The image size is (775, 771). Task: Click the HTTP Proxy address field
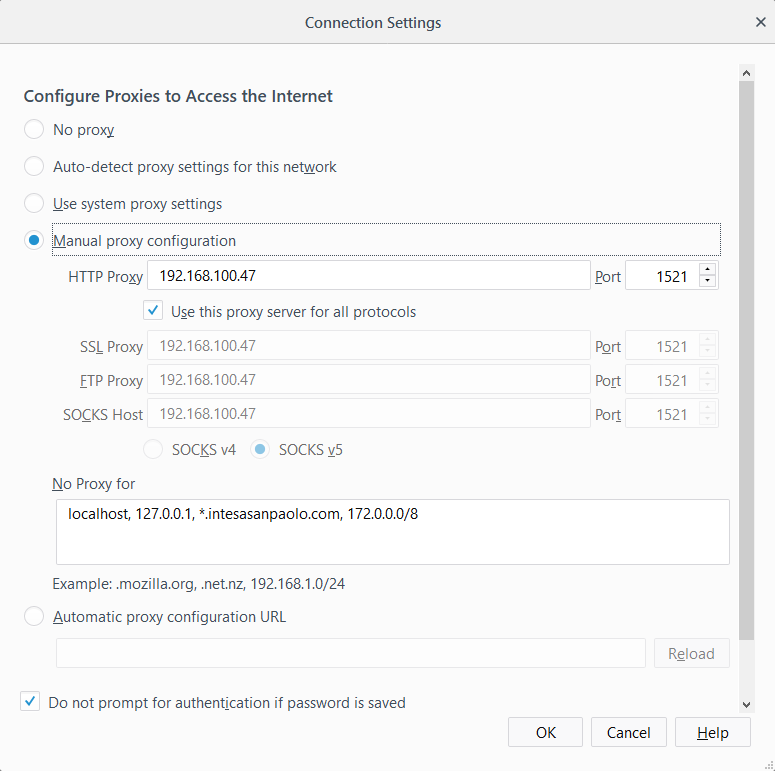click(x=369, y=275)
